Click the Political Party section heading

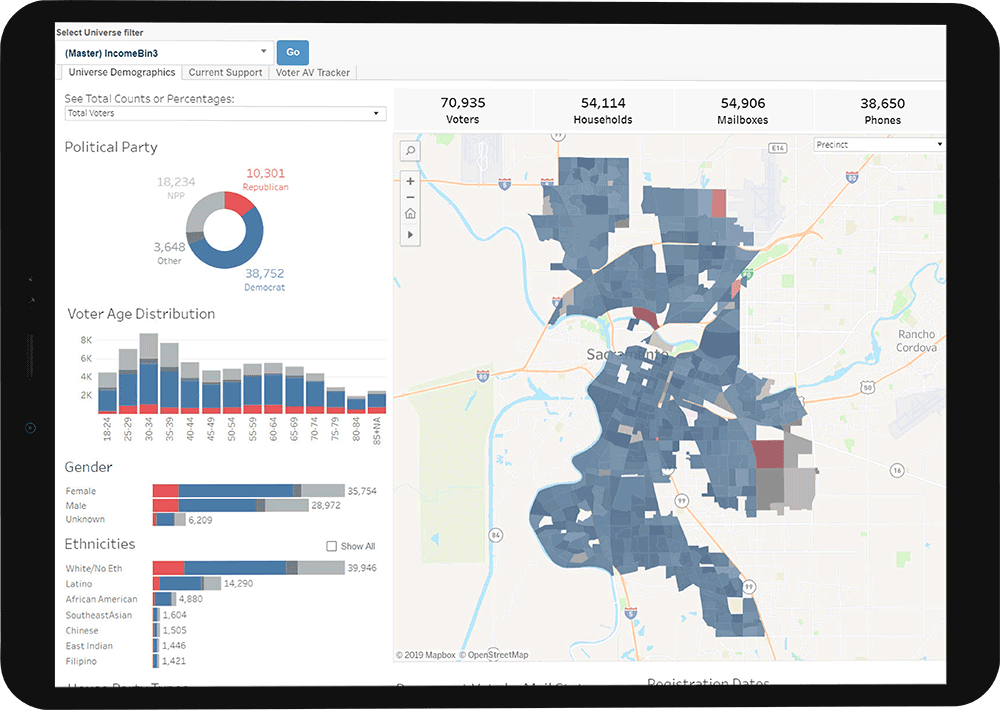point(111,147)
